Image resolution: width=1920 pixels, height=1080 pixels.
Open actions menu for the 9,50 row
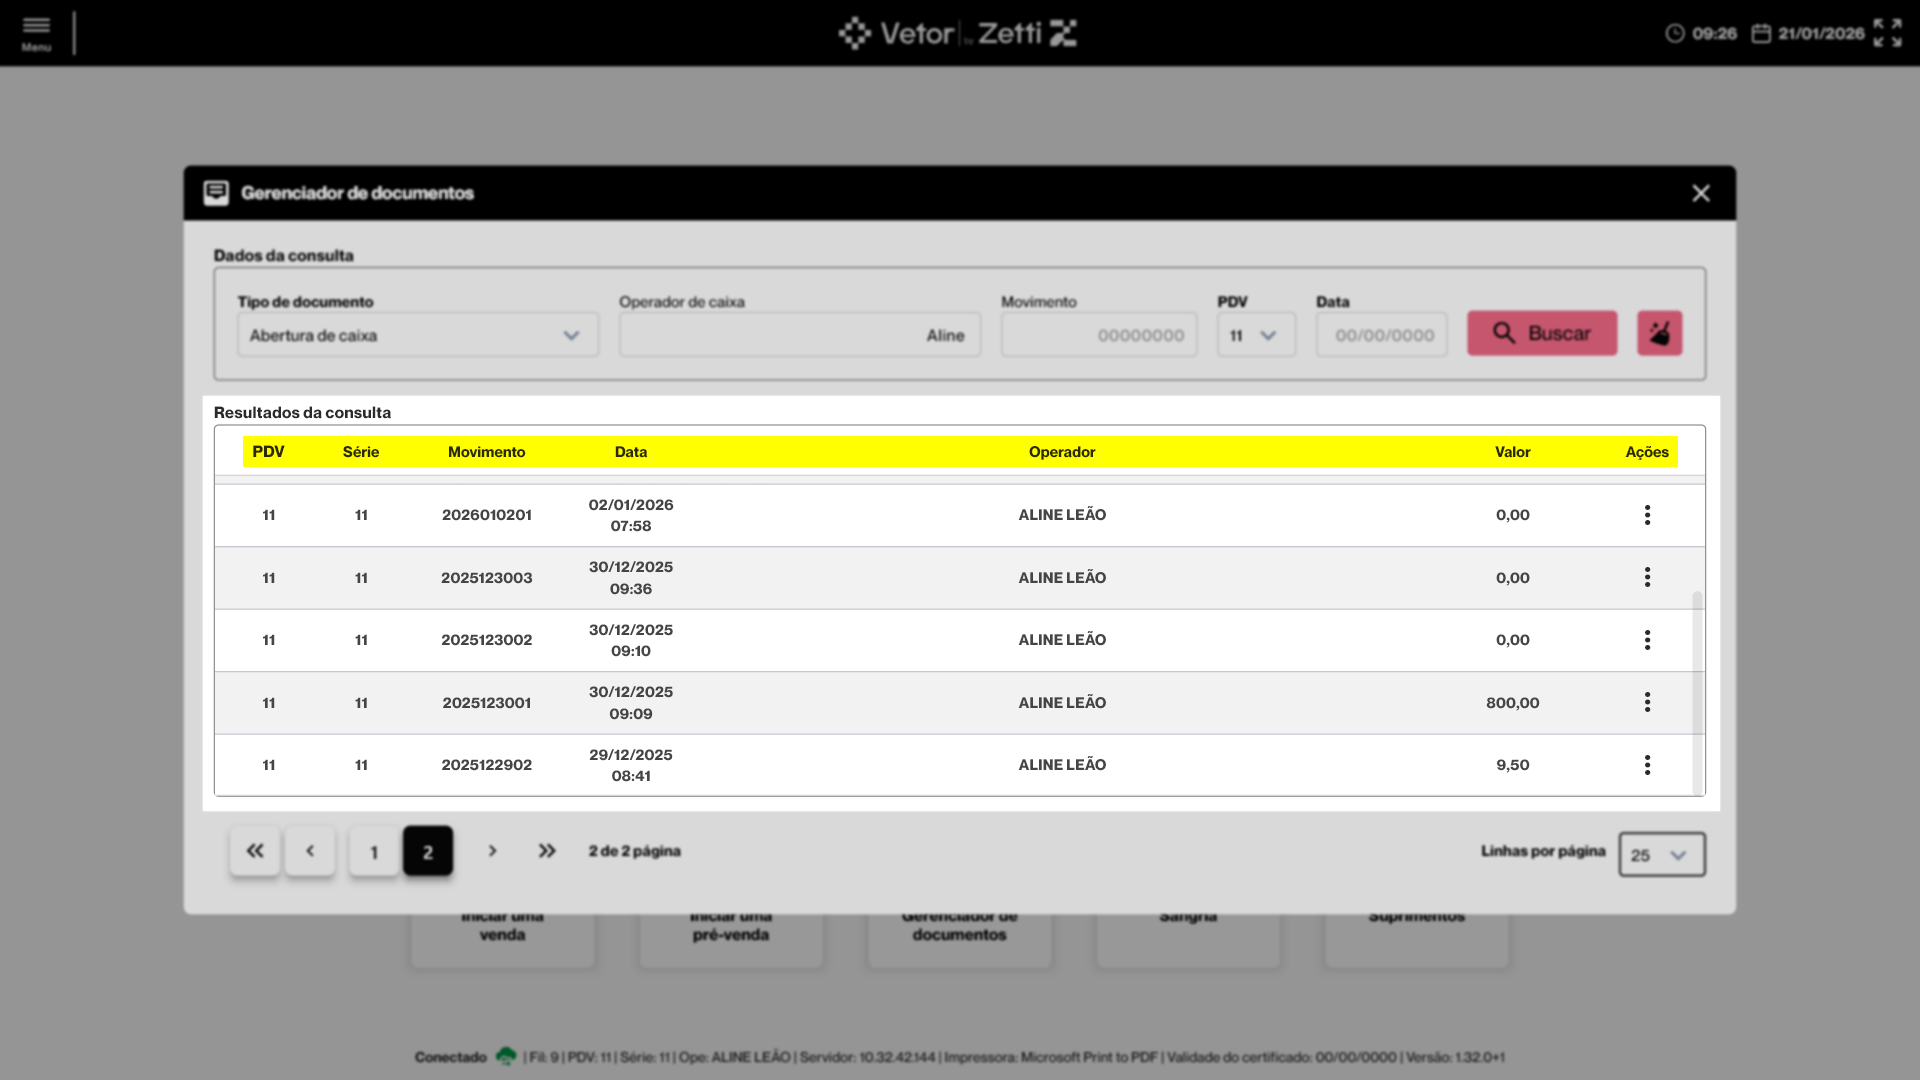(1647, 765)
